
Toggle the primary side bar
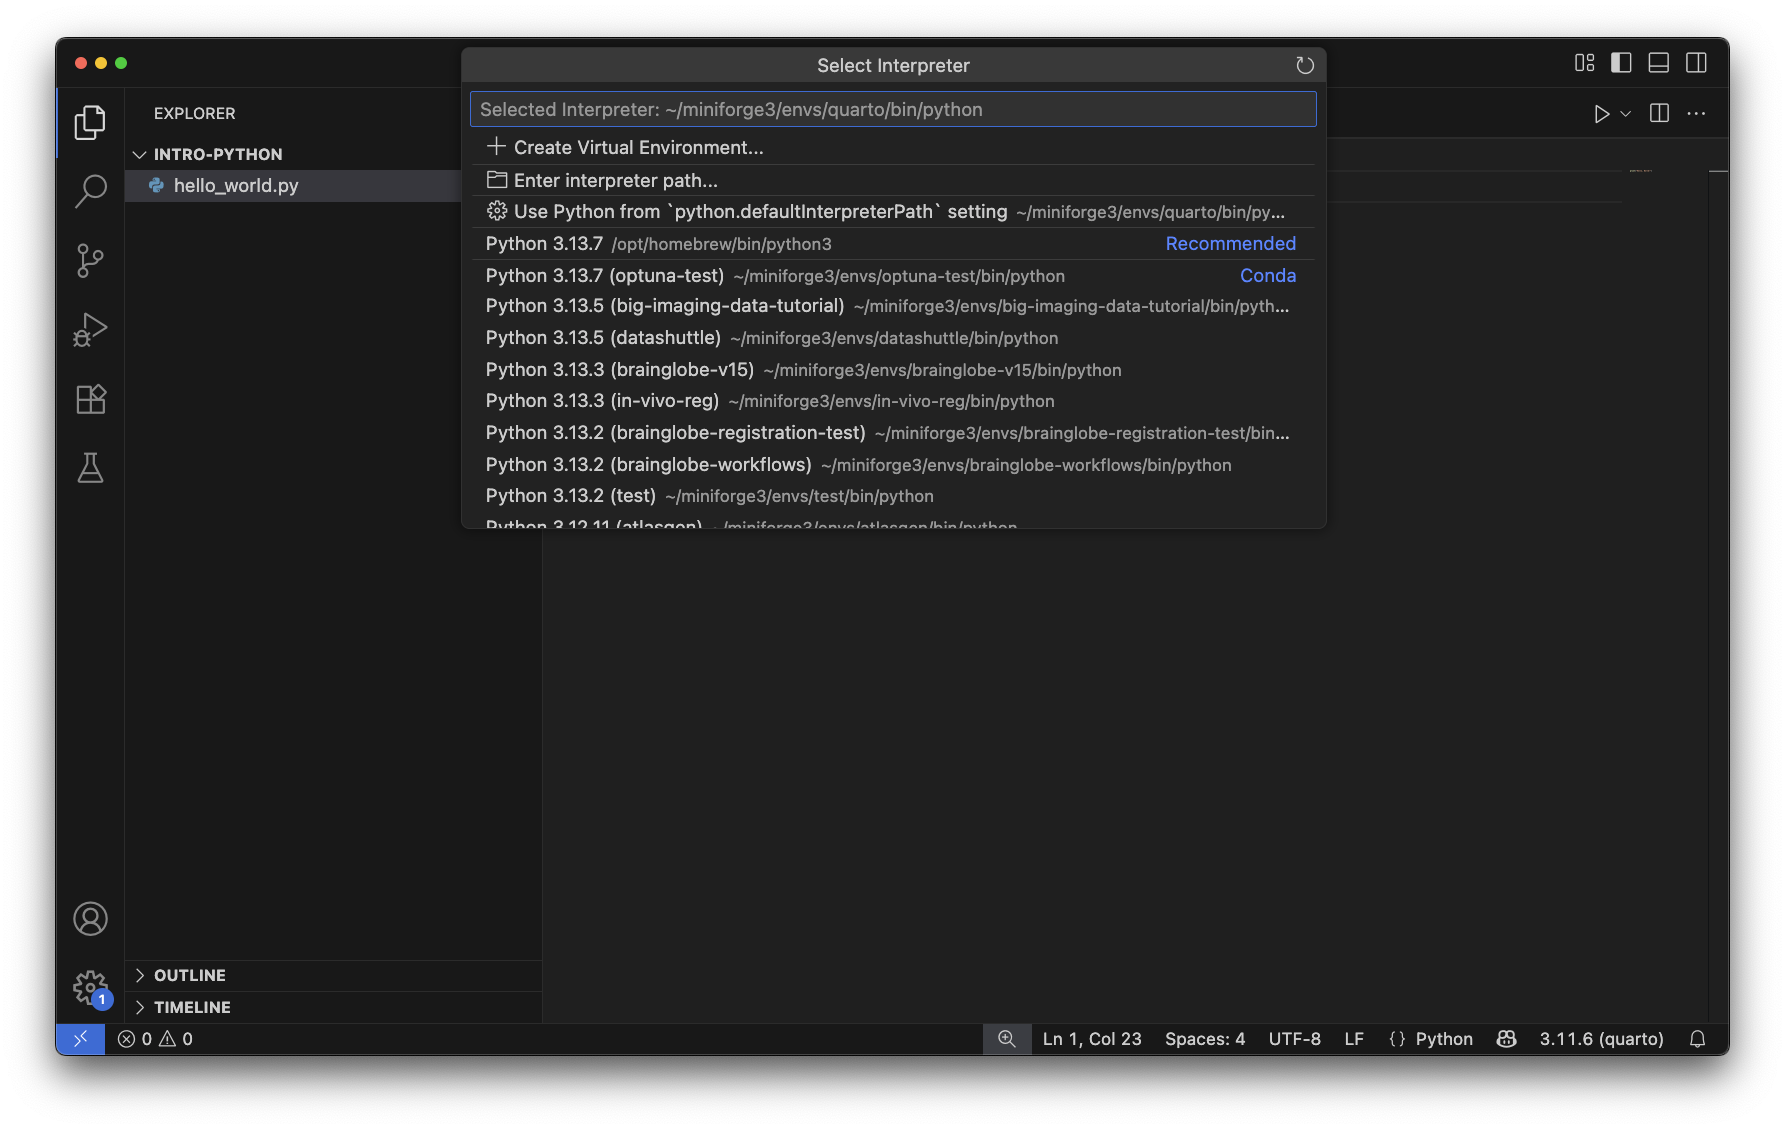1621,63
